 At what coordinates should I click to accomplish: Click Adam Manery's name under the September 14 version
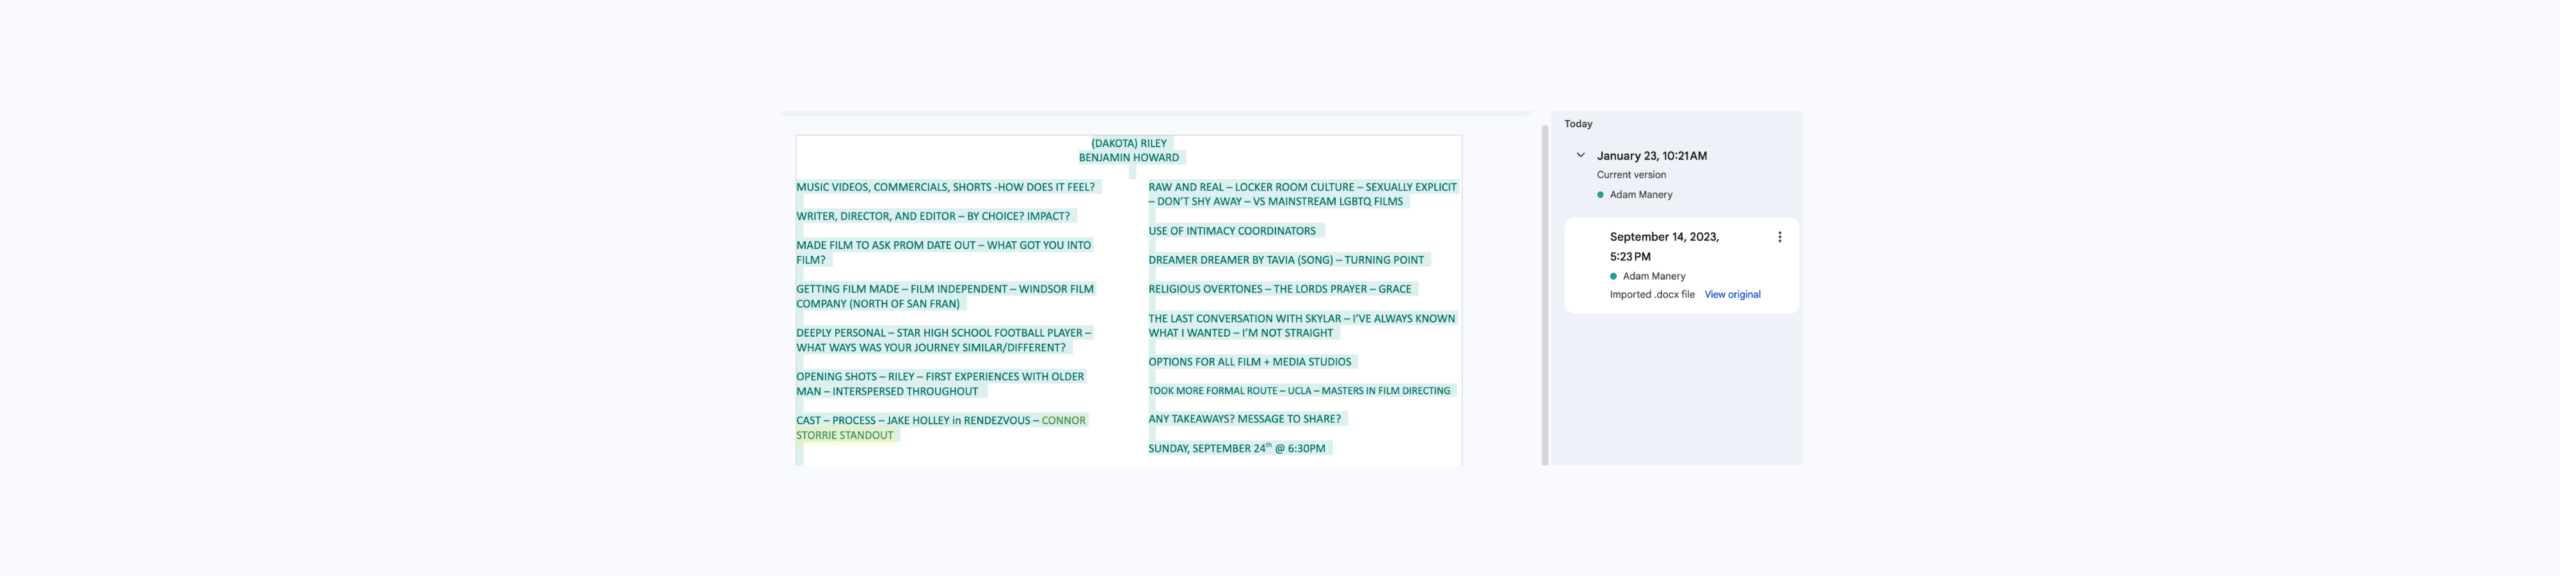pos(1653,277)
